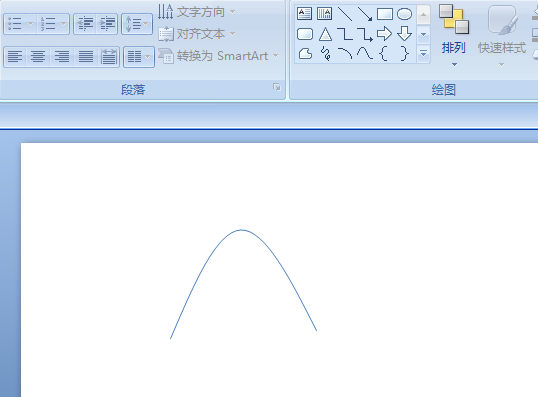Image resolution: width=538 pixels, height=397 pixels.
Task: Justify the paragraph text
Action: click(85, 57)
